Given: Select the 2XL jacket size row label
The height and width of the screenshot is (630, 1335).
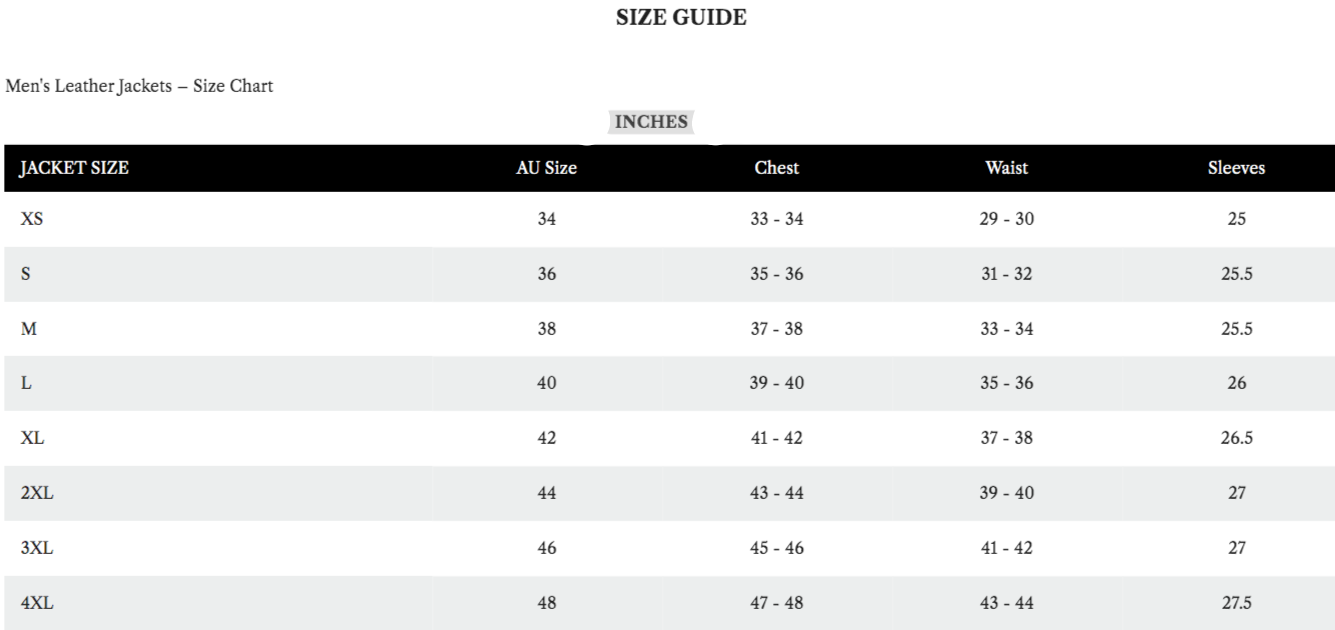Looking at the screenshot, I should [x=36, y=492].
